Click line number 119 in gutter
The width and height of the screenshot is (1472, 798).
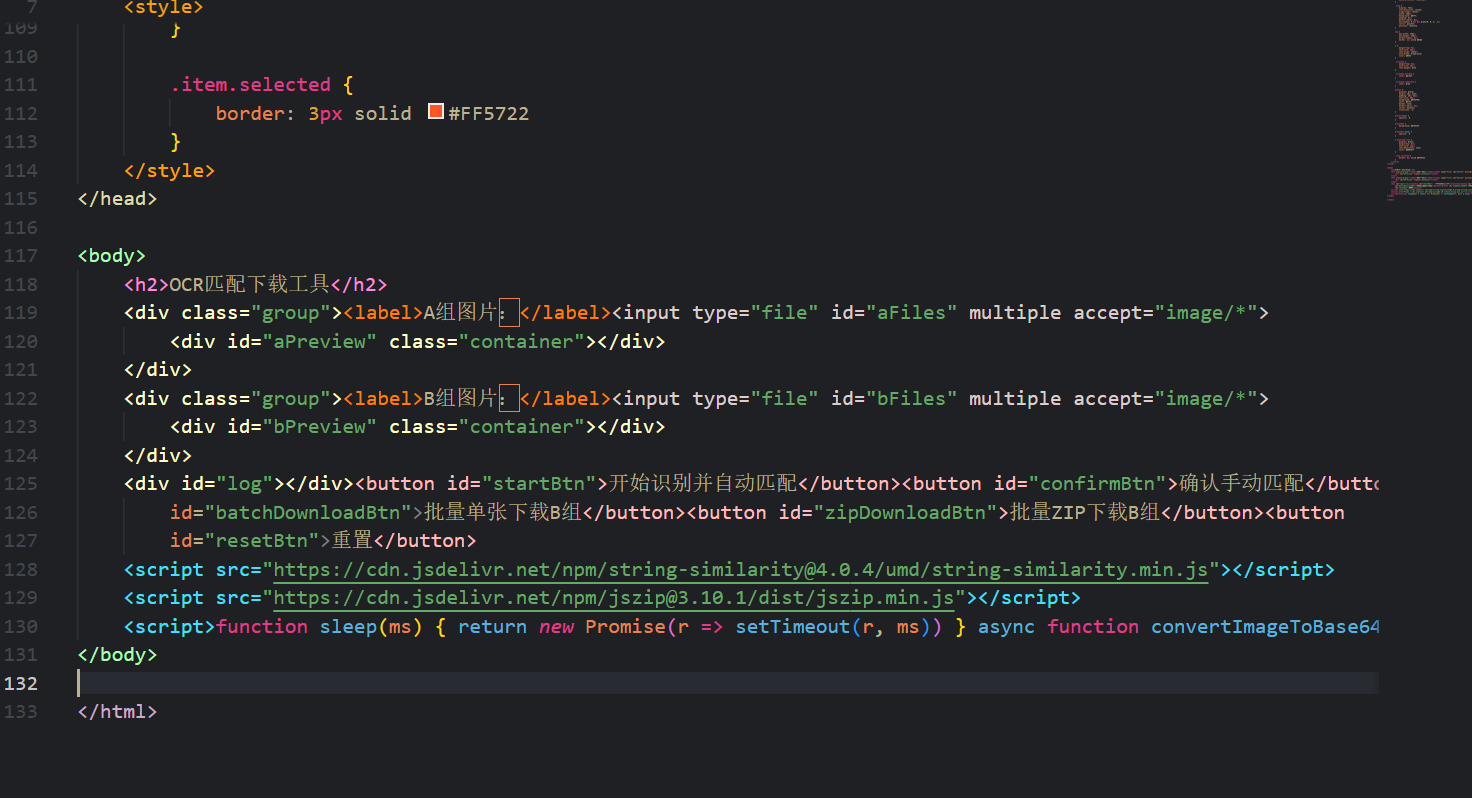tap(20, 313)
